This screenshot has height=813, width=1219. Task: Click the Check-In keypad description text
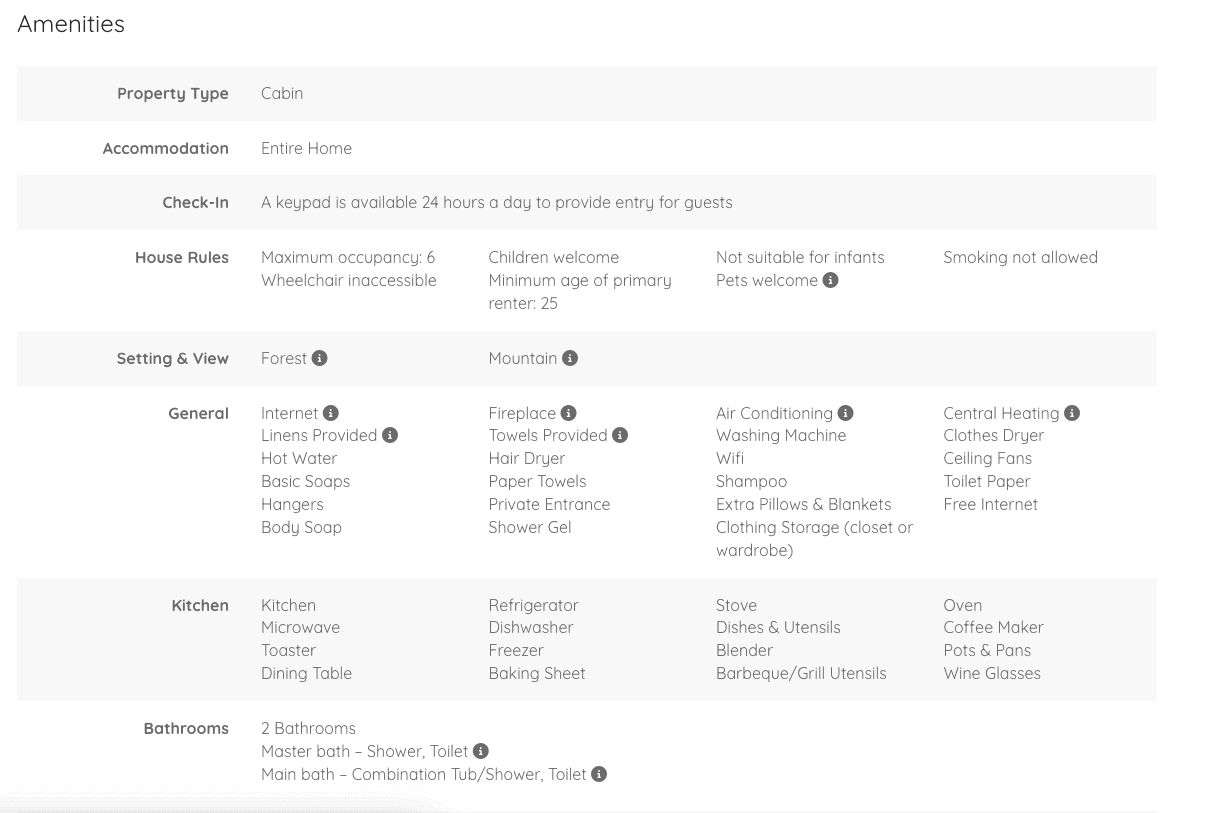496,203
